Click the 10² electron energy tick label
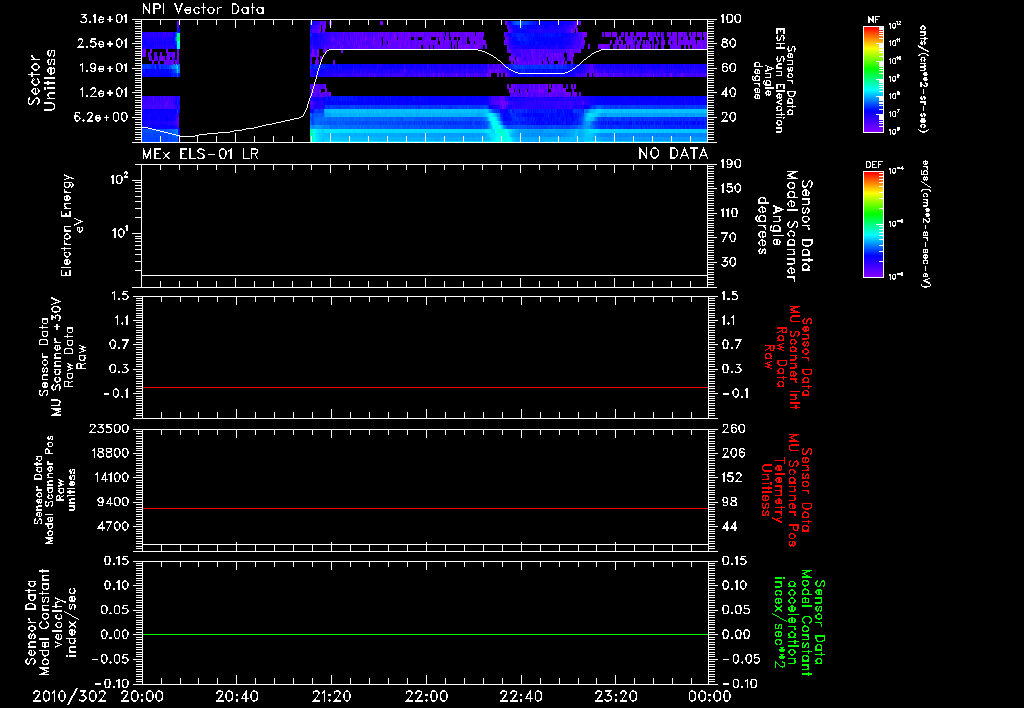 [x=119, y=179]
